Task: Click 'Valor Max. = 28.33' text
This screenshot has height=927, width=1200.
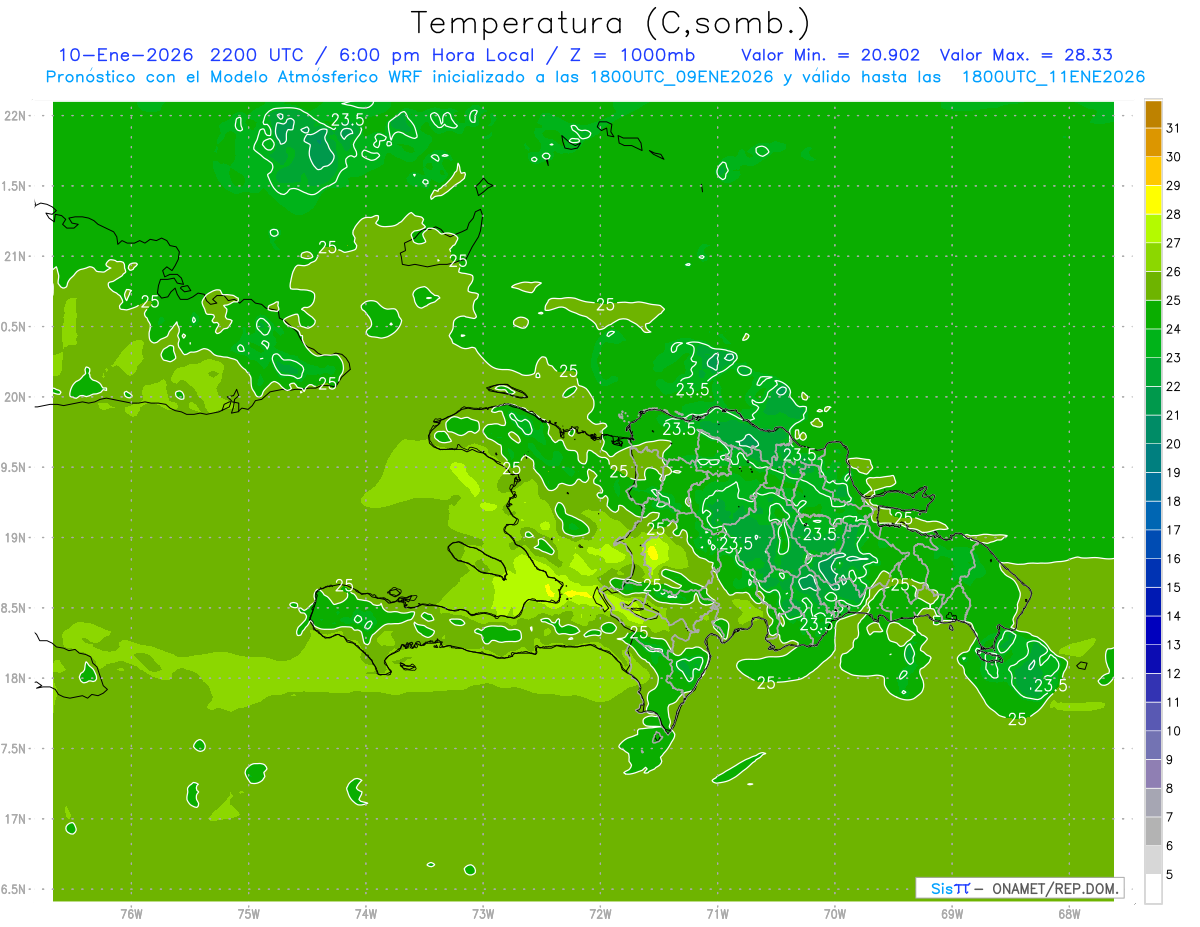Action: click(x=1027, y=55)
